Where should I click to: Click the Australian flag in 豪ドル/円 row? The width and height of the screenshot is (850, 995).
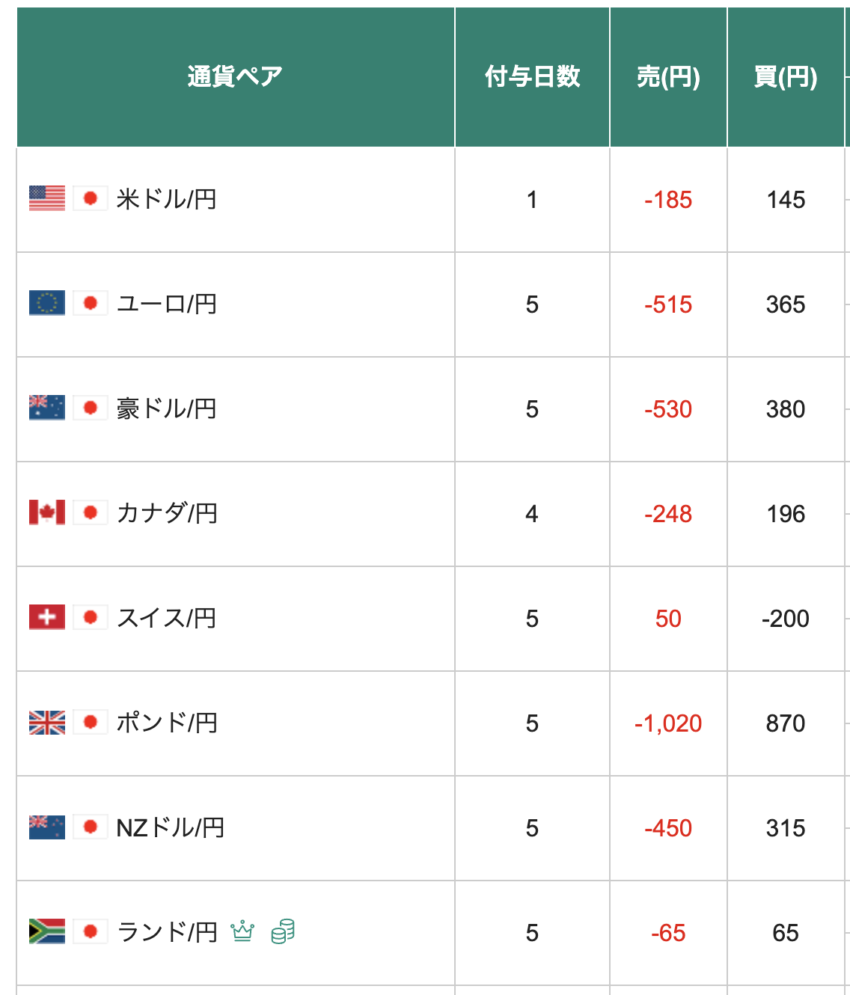[47, 408]
